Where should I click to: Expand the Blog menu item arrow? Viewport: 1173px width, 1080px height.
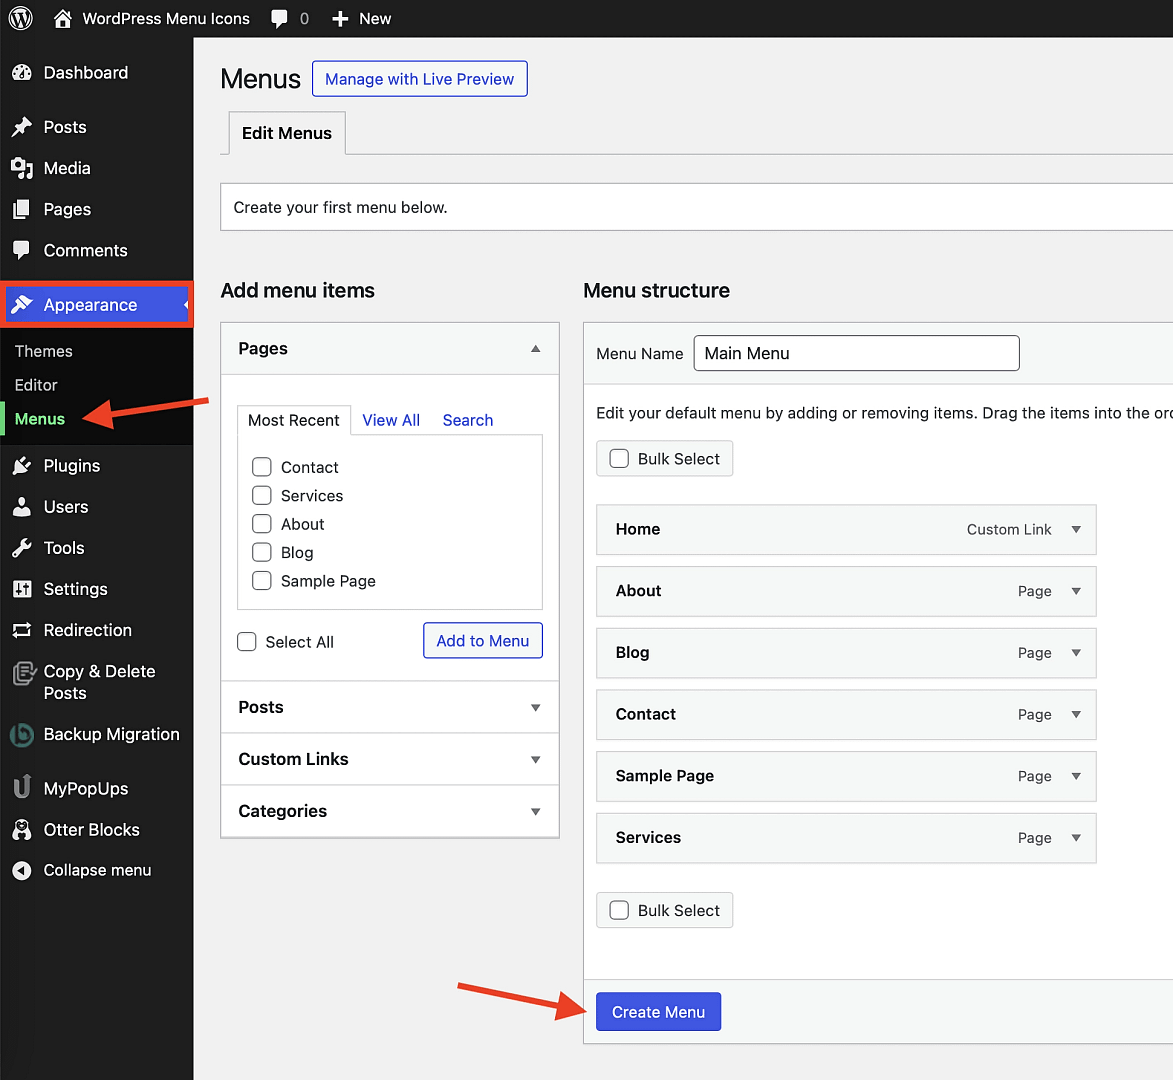point(1076,653)
